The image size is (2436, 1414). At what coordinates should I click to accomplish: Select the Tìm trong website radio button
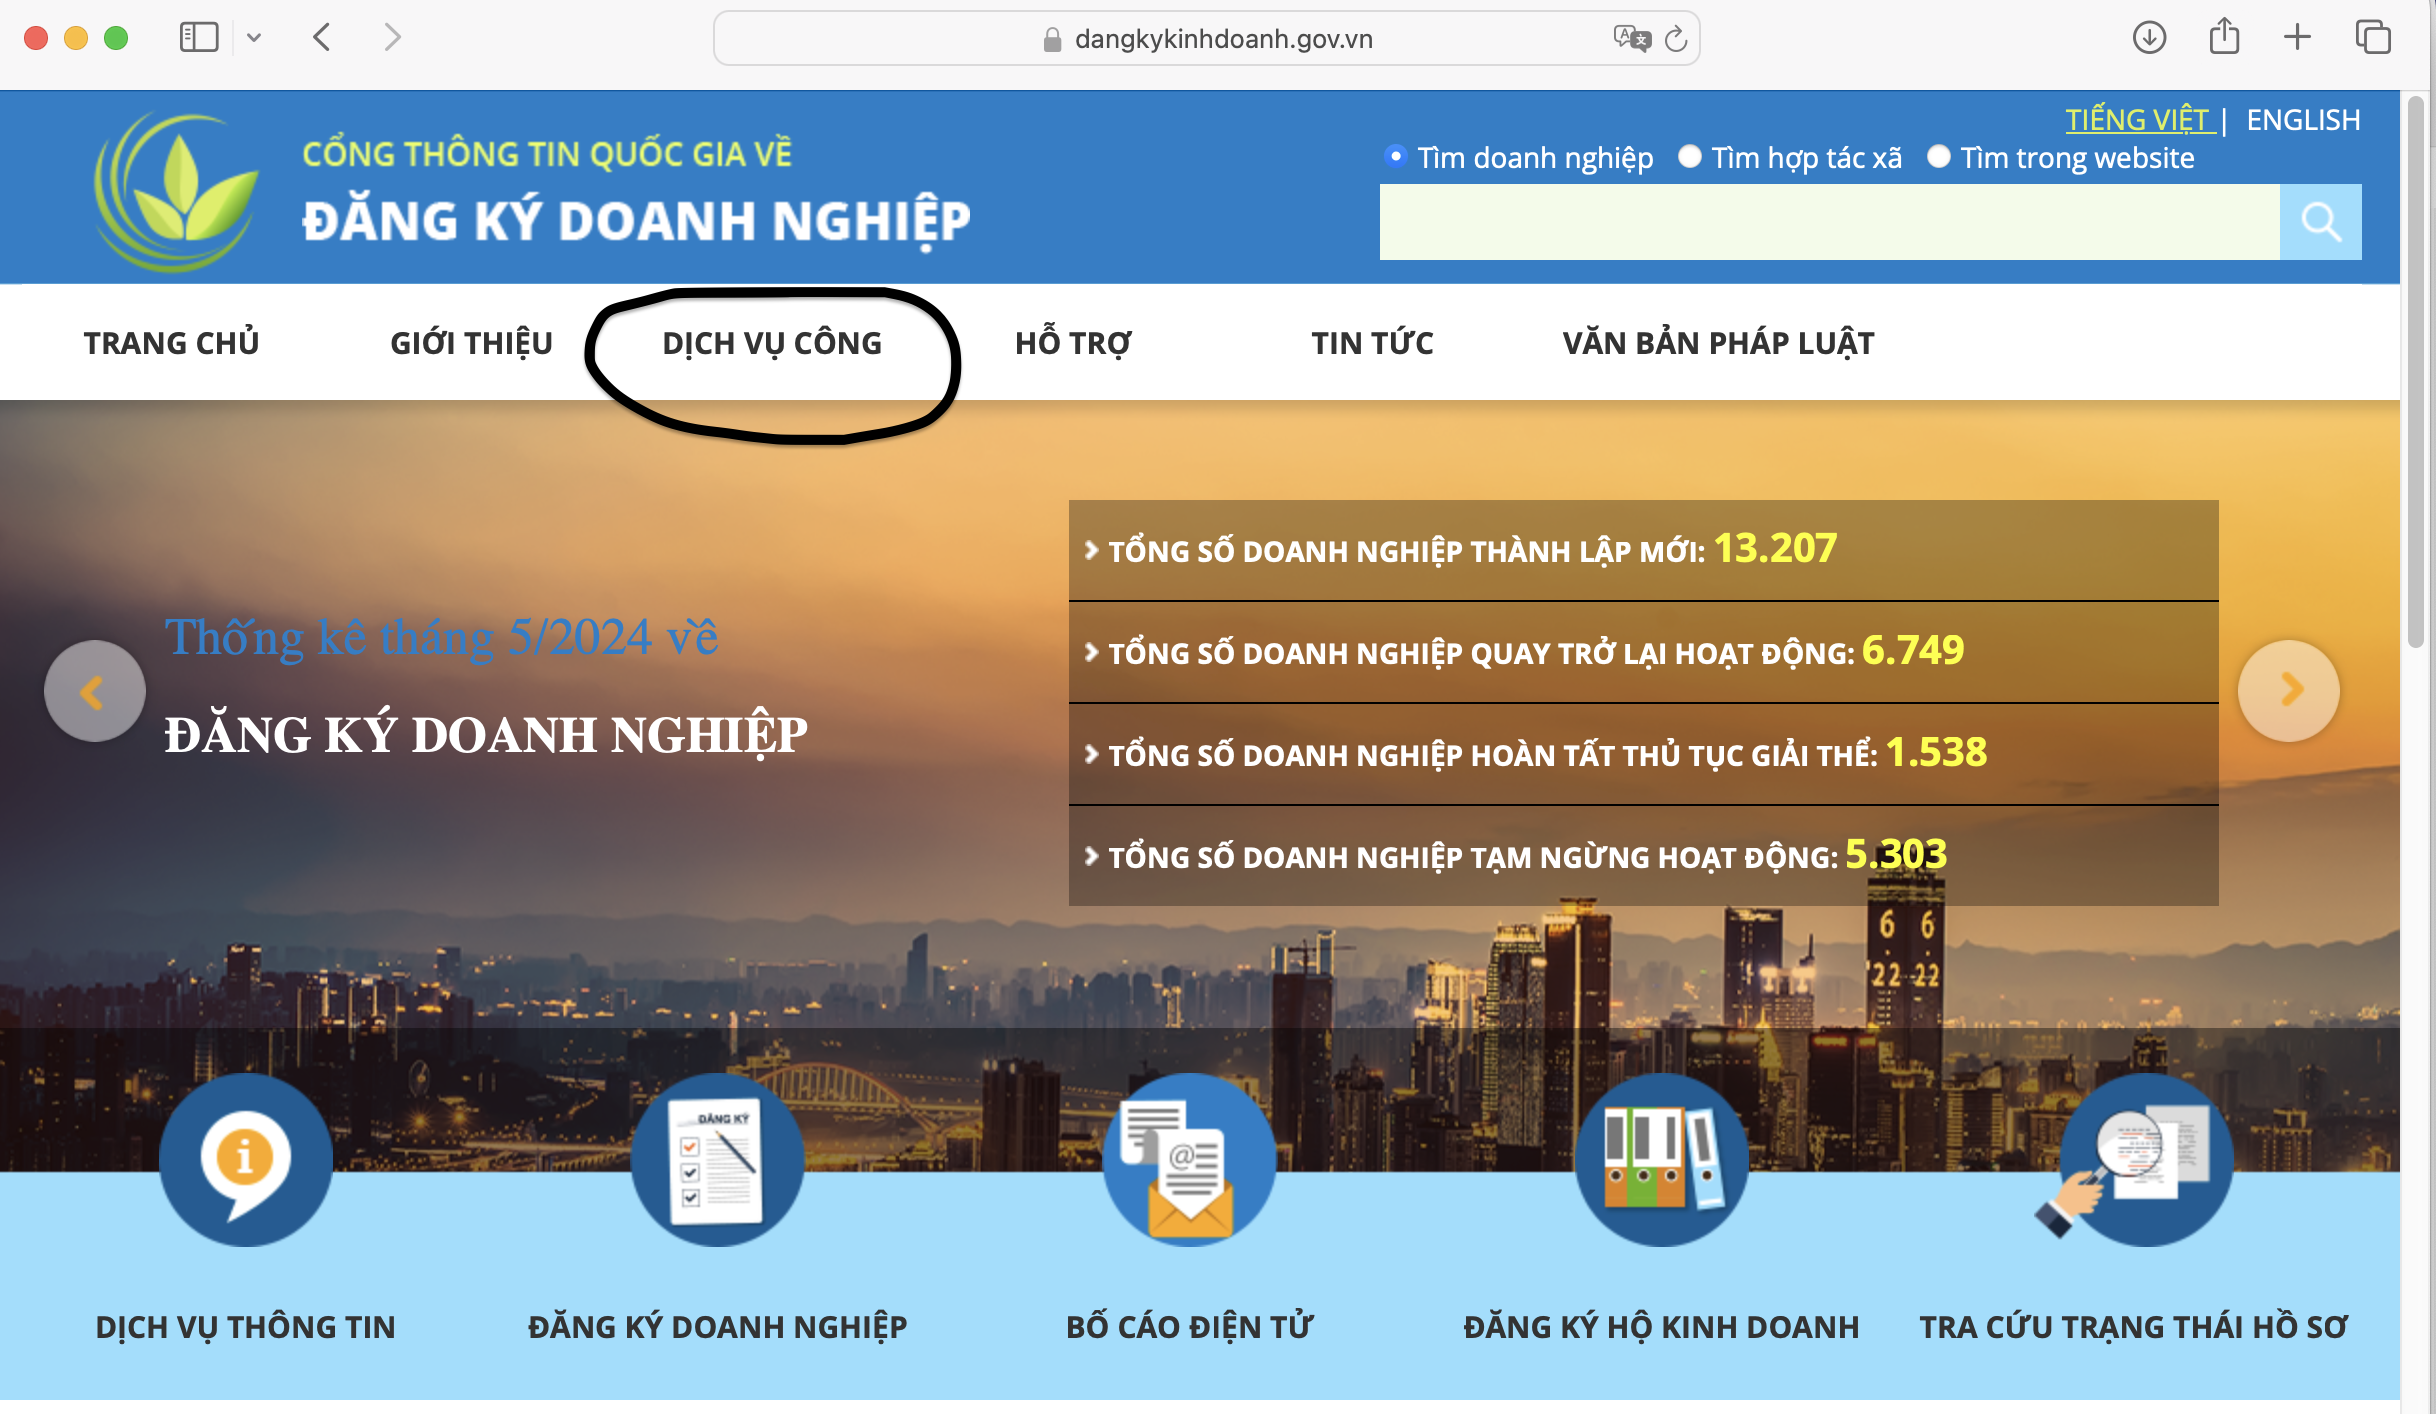click(1938, 157)
